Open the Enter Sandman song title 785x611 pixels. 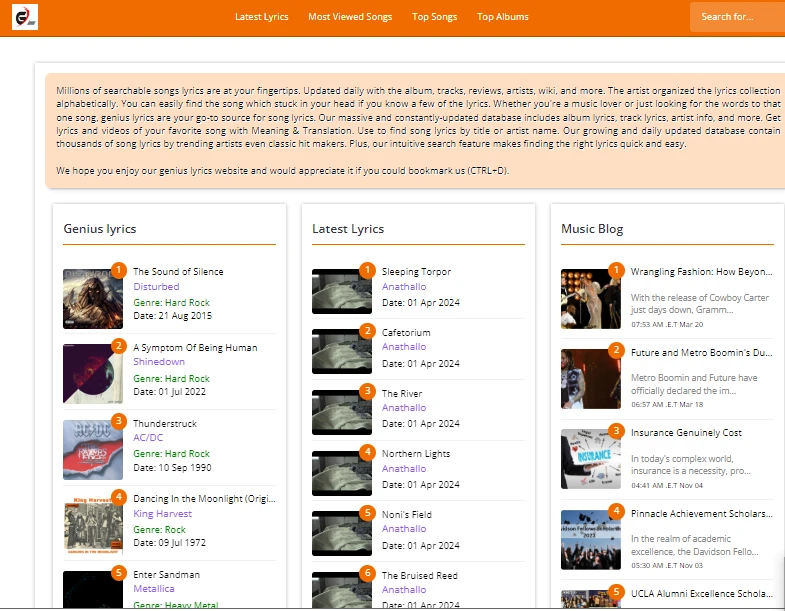166,575
